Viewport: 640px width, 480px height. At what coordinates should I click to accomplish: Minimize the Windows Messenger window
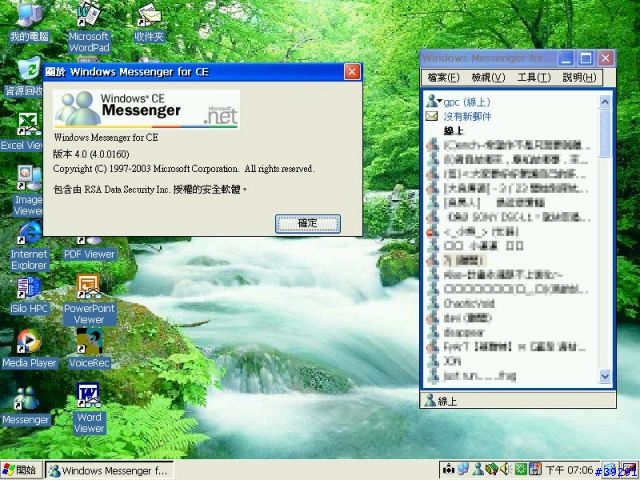click(x=566, y=58)
